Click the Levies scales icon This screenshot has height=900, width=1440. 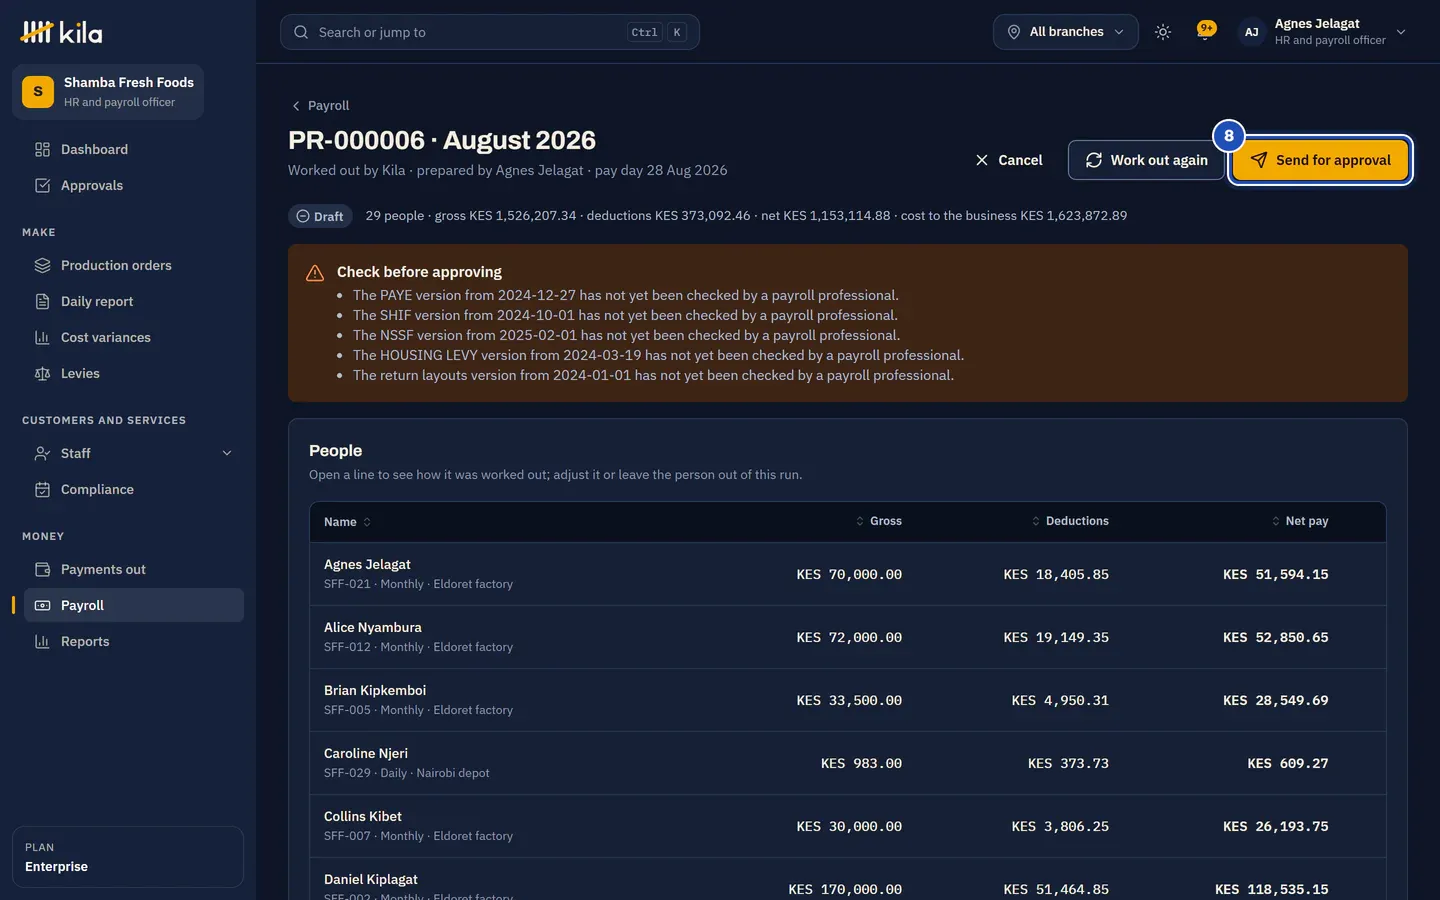(42, 373)
